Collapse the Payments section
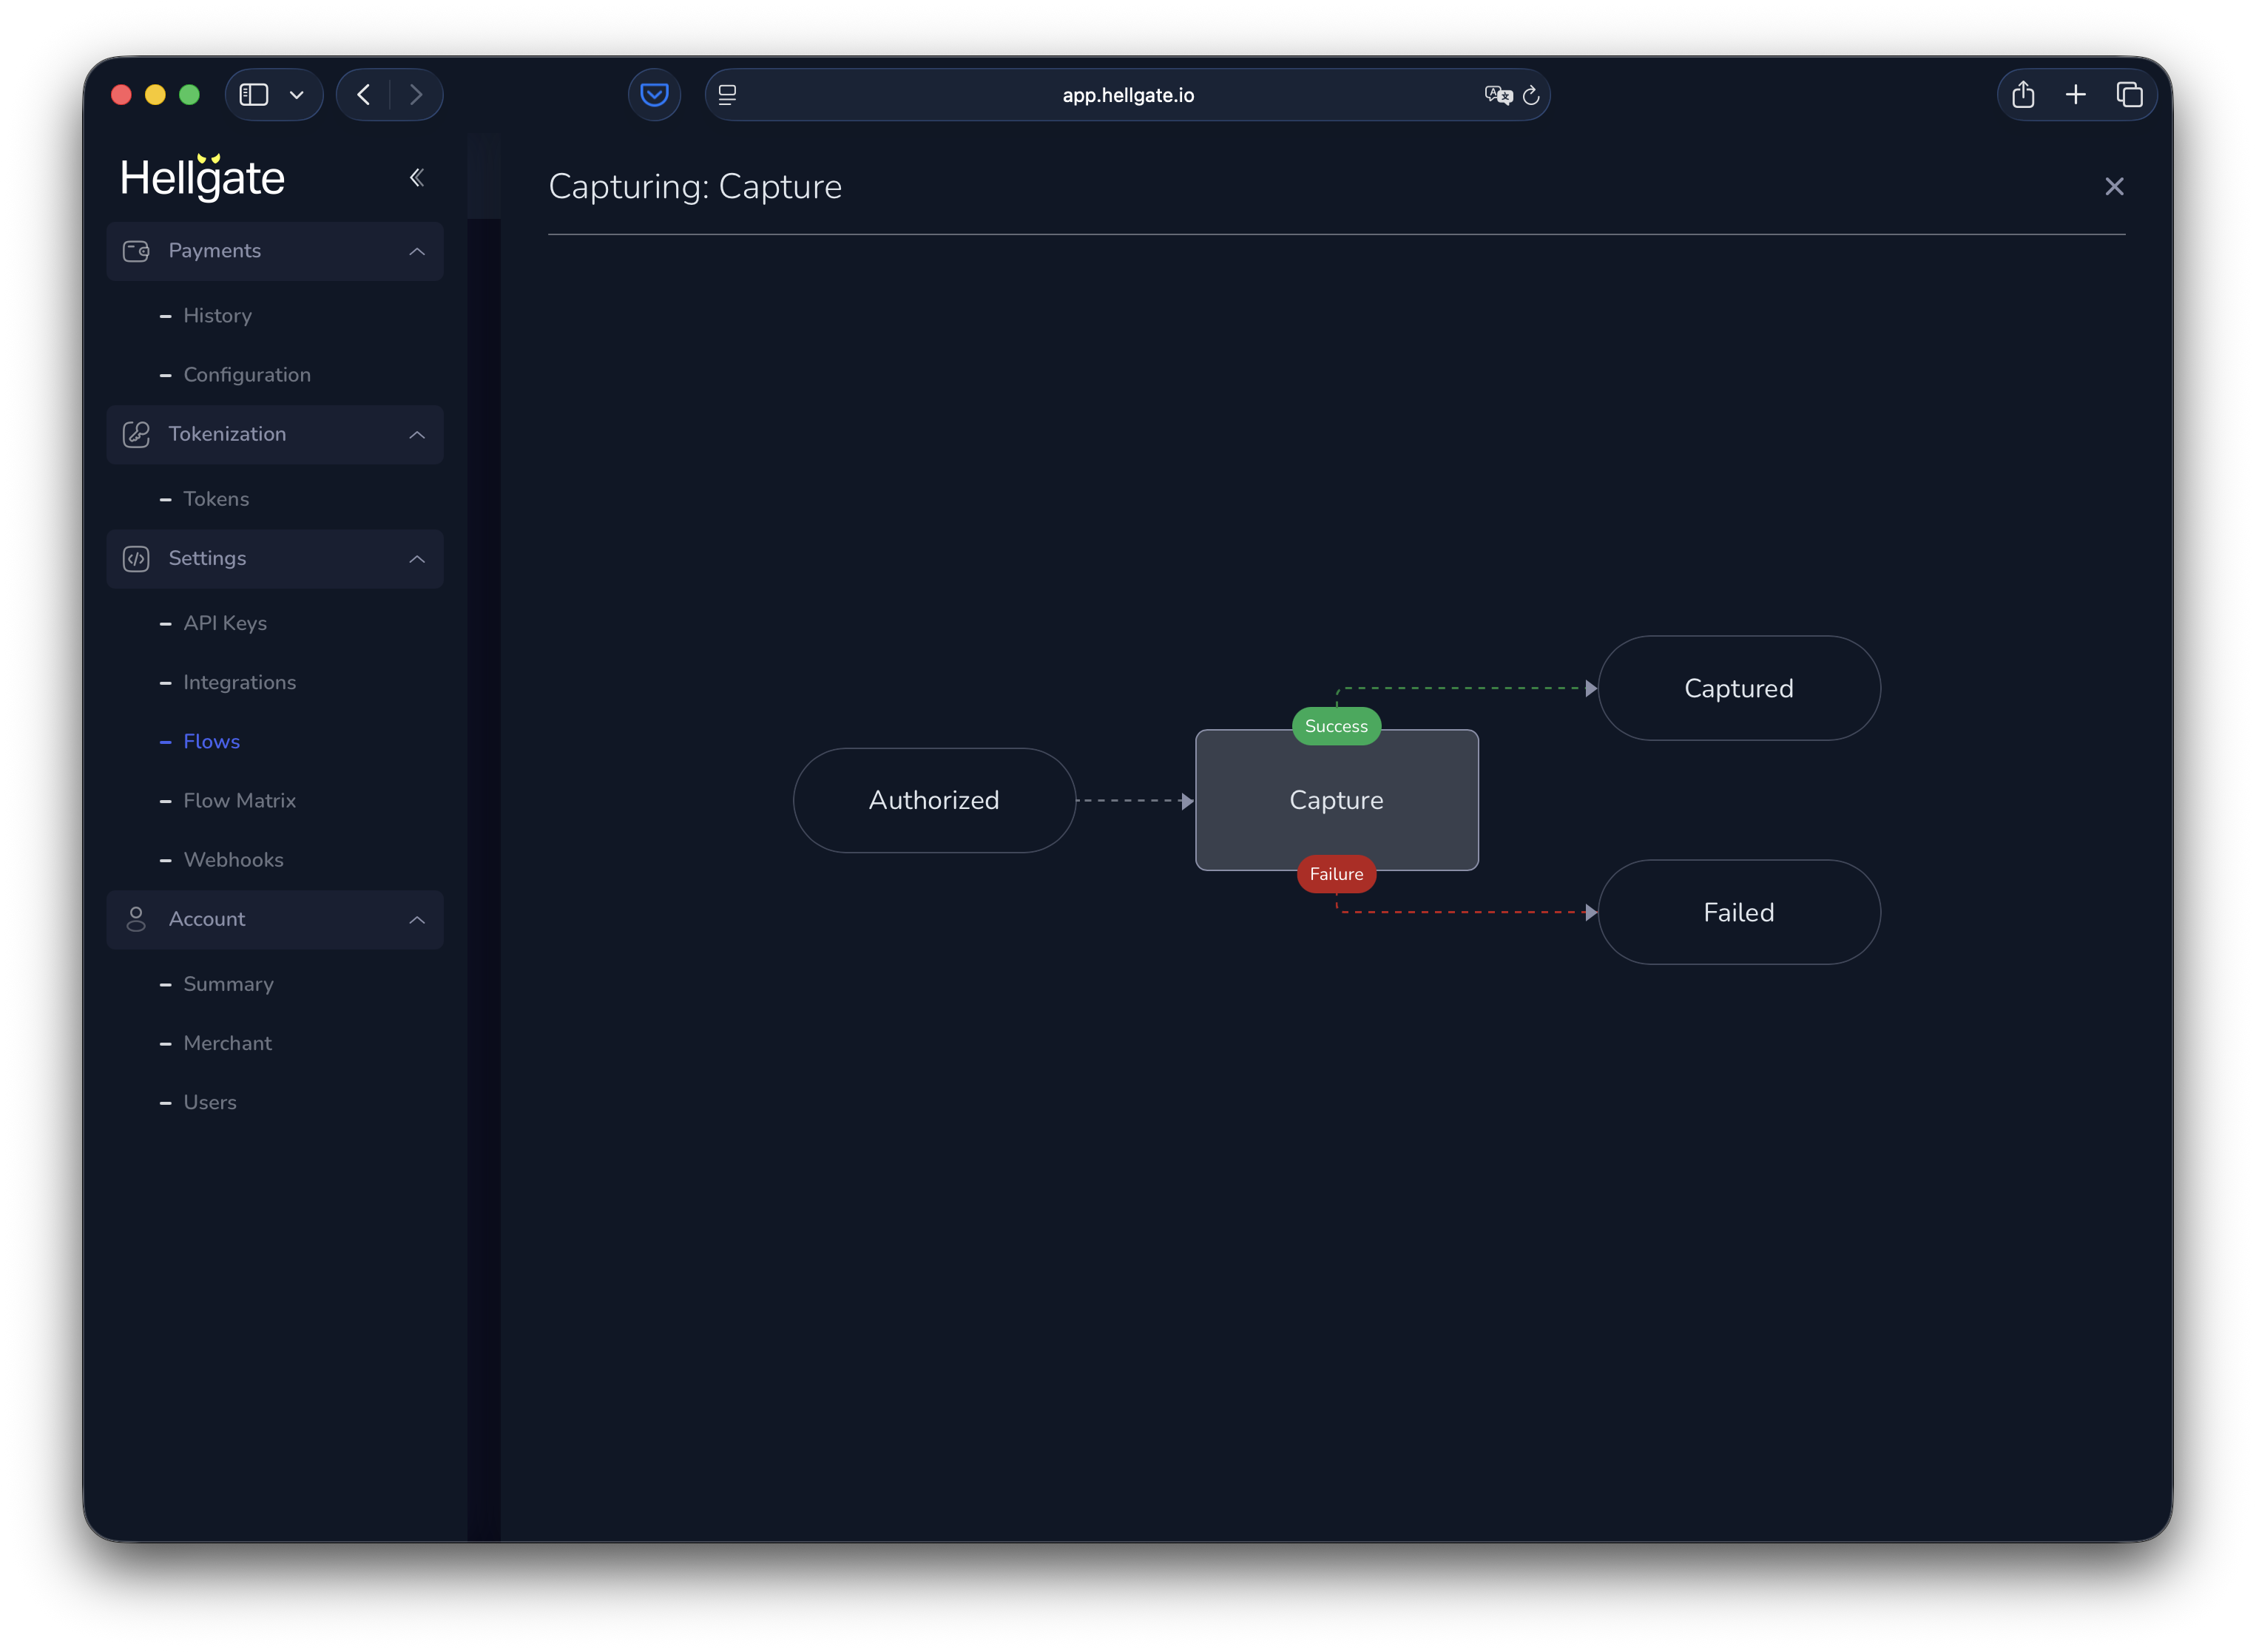The height and width of the screenshot is (1652, 2256). pyautogui.click(x=417, y=251)
